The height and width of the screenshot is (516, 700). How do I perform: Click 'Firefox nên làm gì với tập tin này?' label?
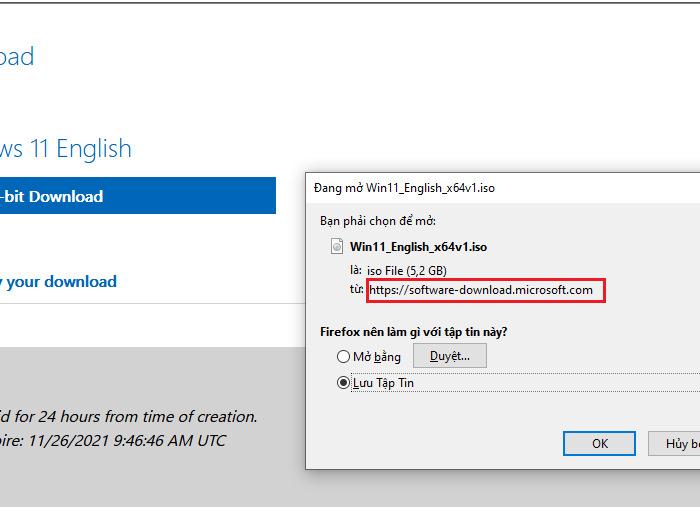click(420, 331)
